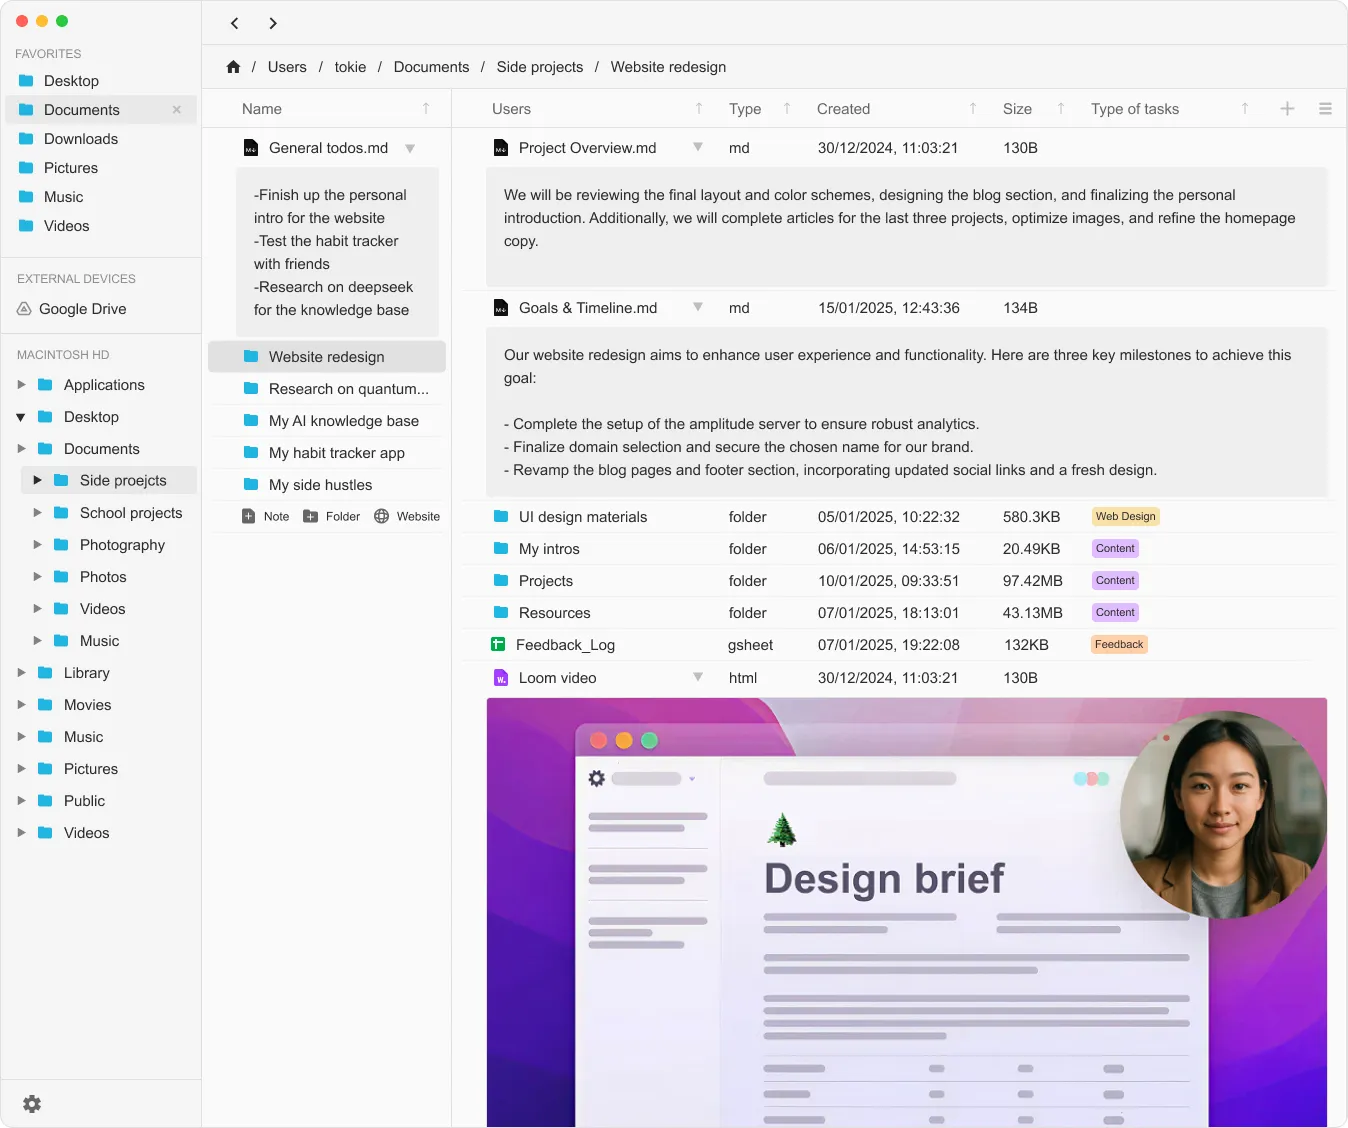
Task: Remove Documents from favorites with X
Action: tap(177, 110)
